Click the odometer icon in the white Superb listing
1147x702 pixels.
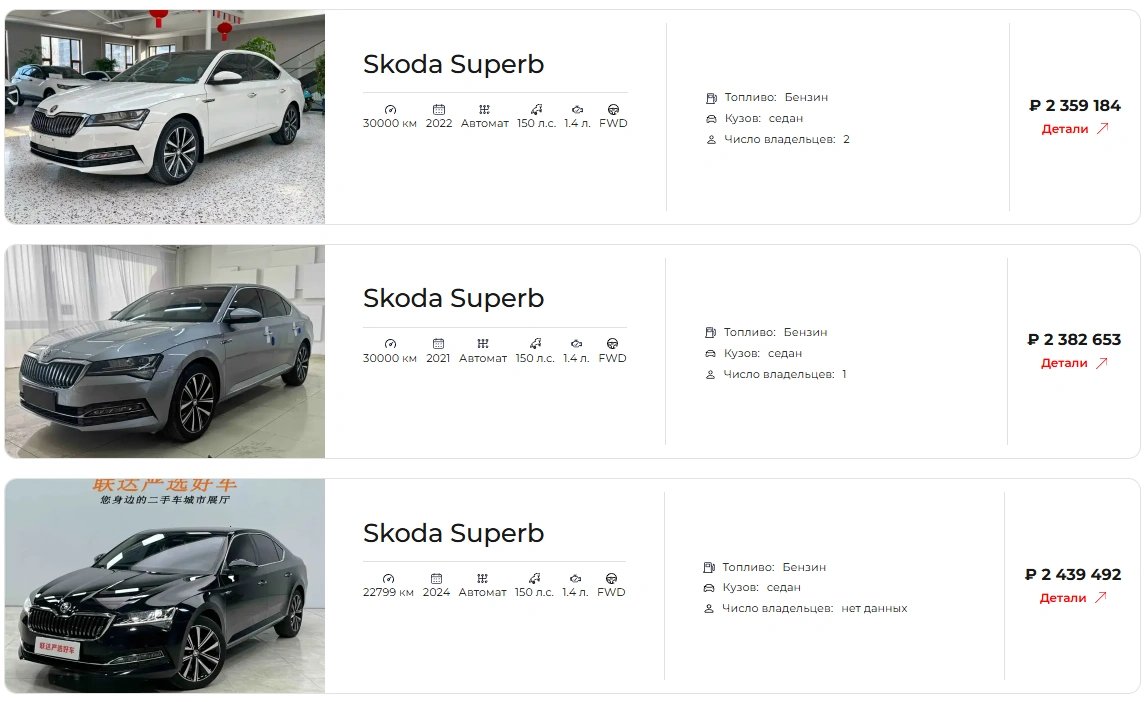point(390,109)
